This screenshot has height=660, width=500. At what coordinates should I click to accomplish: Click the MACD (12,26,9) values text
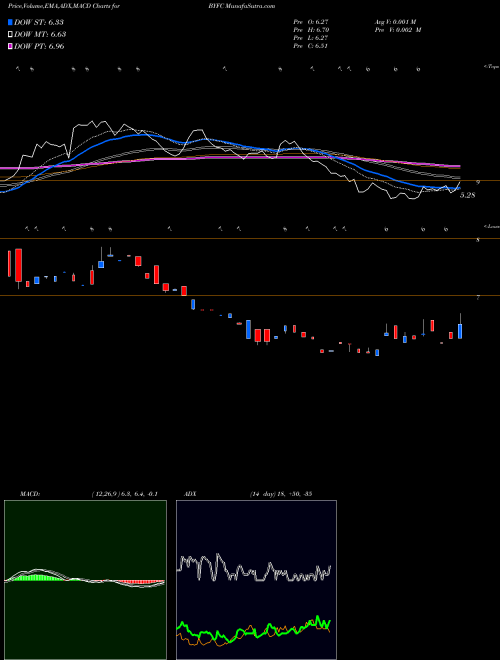pyautogui.click(x=124, y=494)
